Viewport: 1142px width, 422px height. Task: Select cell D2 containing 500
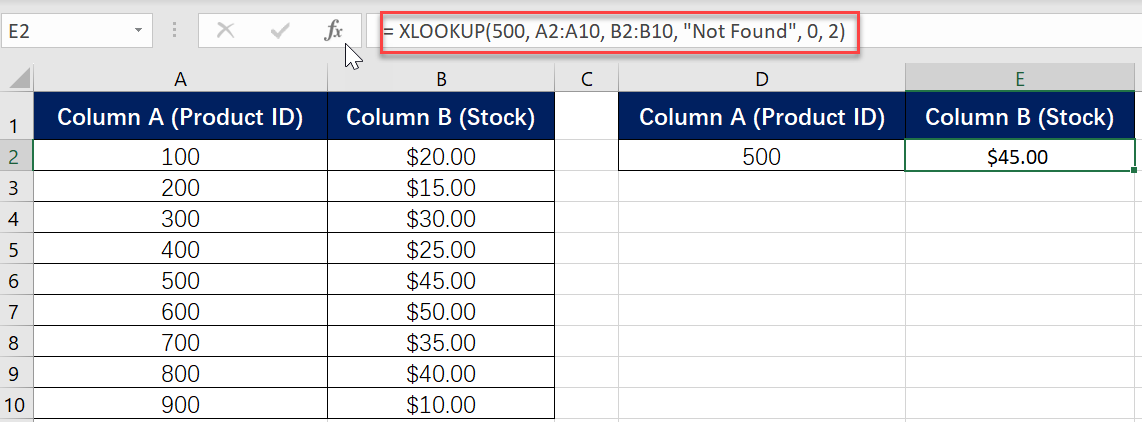point(762,156)
